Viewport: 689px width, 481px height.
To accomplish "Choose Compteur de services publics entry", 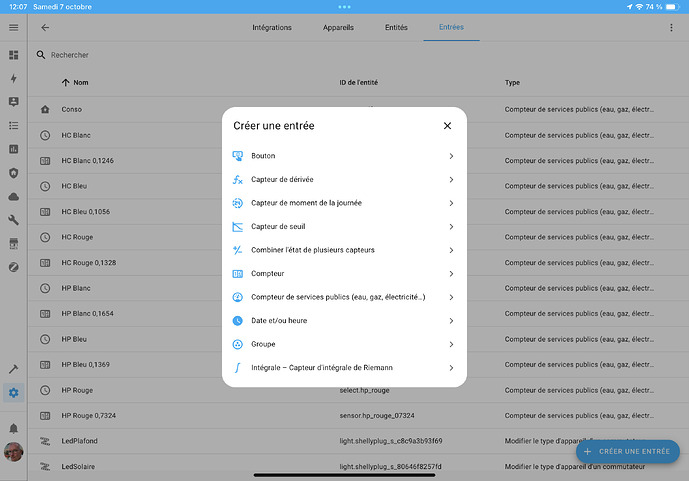I will click(344, 297).
